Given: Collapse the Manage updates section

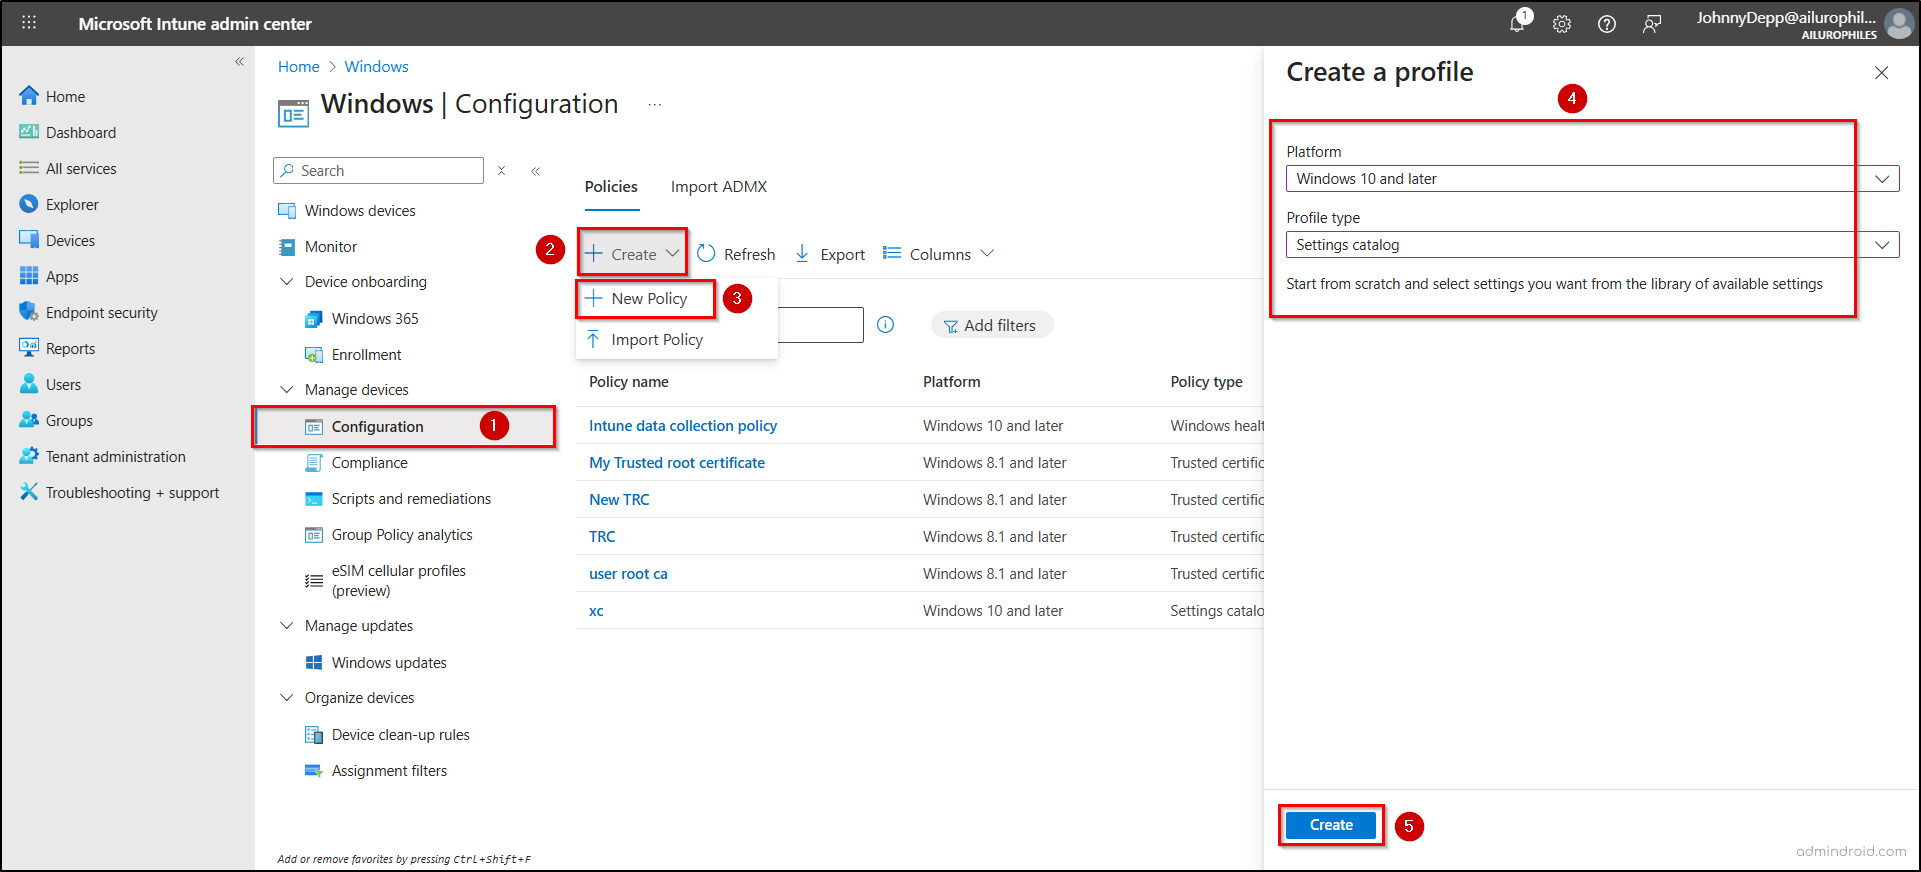Looking at the screenshot, I should (287, 626).
